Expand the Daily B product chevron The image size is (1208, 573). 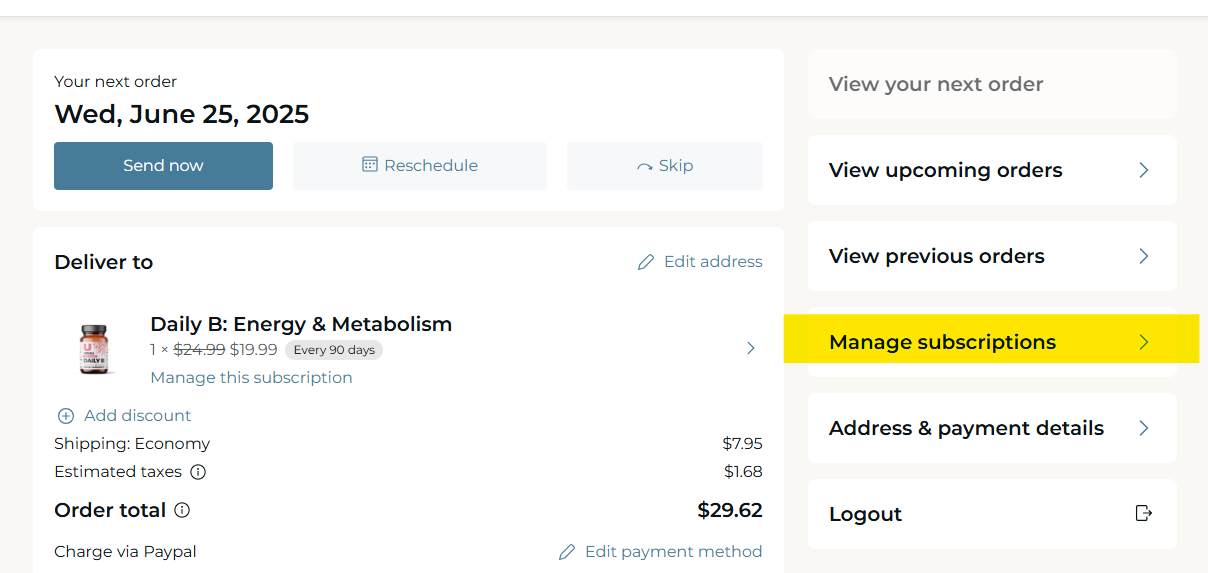point(751,348)
